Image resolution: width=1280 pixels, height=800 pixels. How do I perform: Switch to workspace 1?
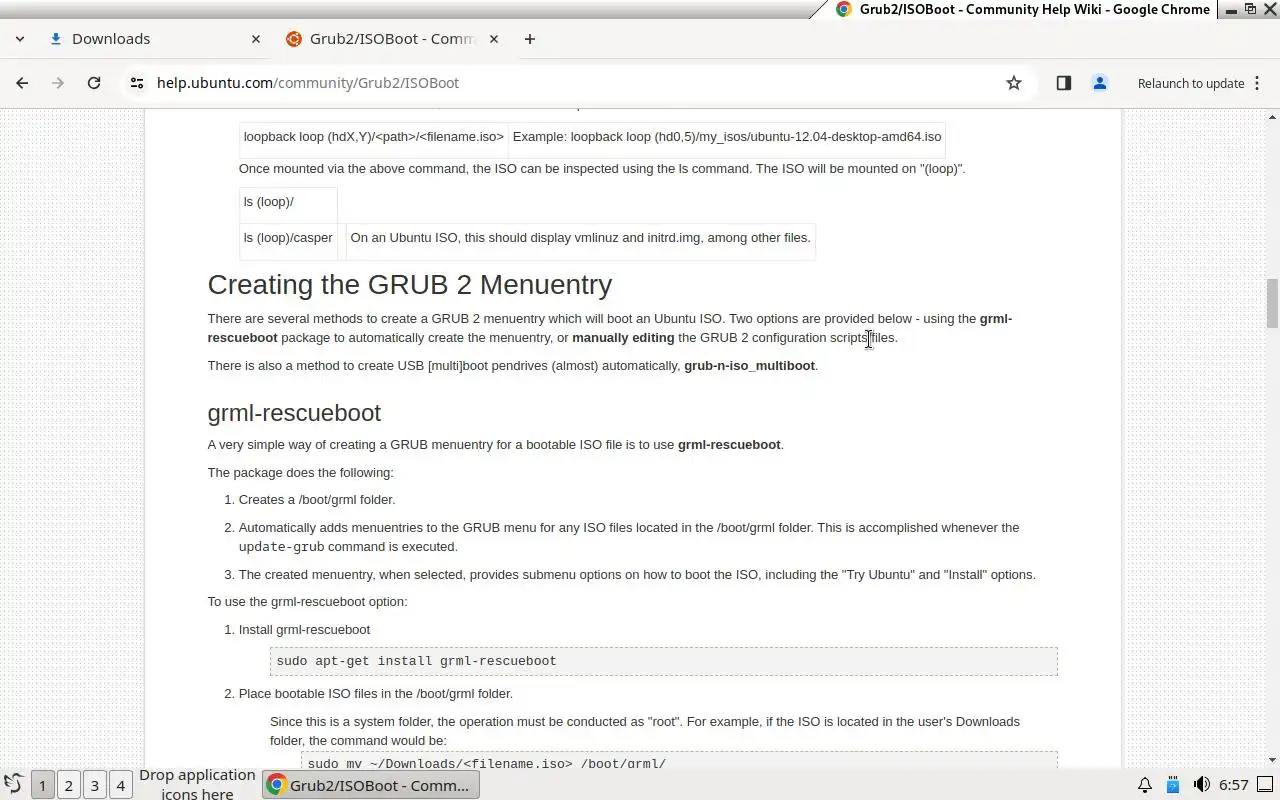pos(42,785)
